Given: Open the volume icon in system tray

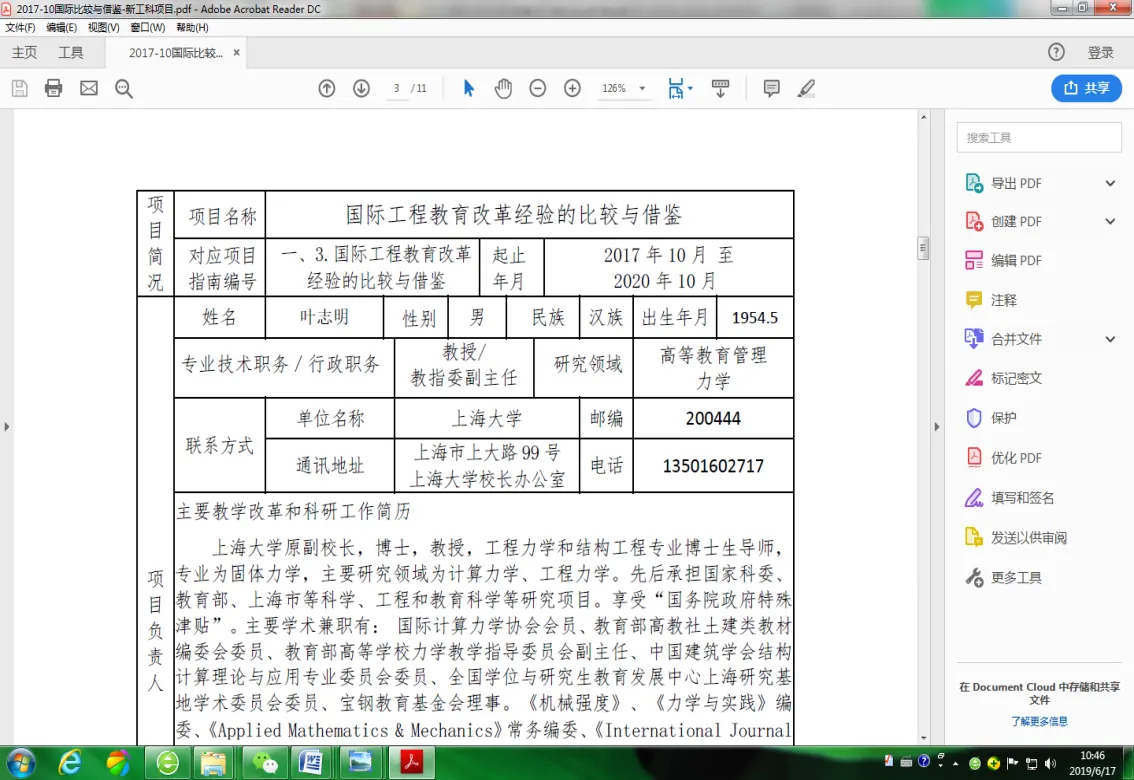Looking at the screenshot, I should [1050, 763].
